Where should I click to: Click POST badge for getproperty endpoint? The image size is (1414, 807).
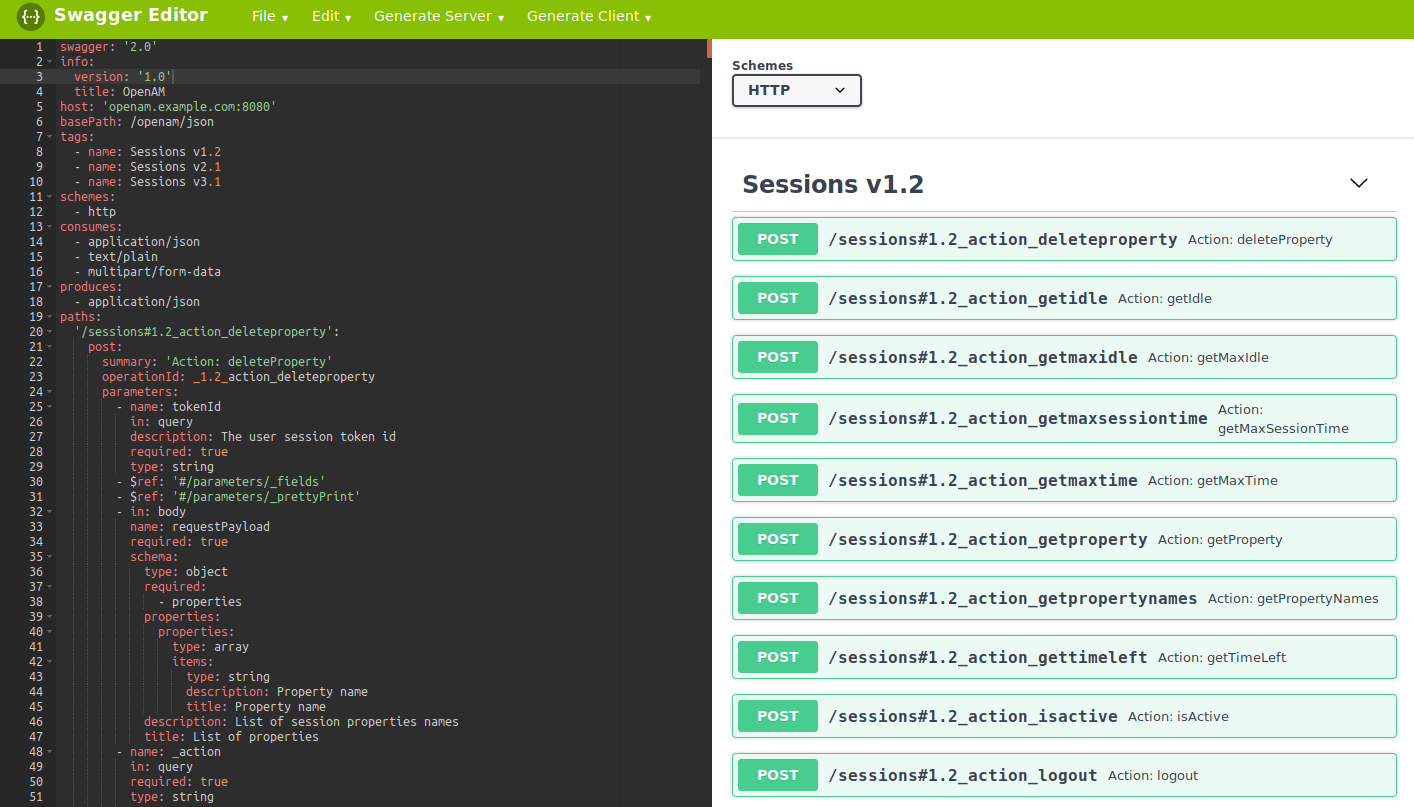777,539
